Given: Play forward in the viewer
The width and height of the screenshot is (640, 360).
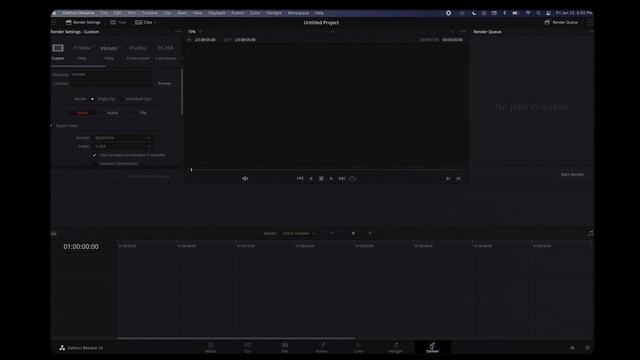Looking at the screenshot, I should coord(331,178).
